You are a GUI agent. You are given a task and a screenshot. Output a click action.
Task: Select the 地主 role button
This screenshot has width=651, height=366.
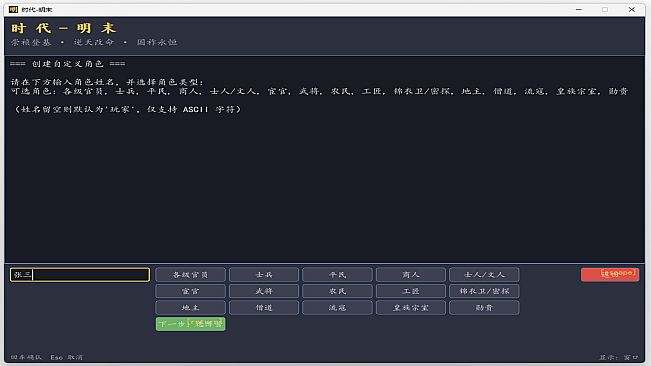(191, 307)
